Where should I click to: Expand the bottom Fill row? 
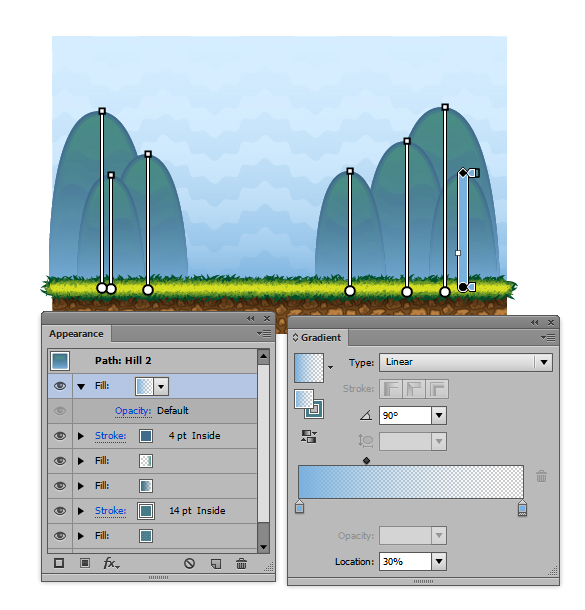tap(81, 536)
